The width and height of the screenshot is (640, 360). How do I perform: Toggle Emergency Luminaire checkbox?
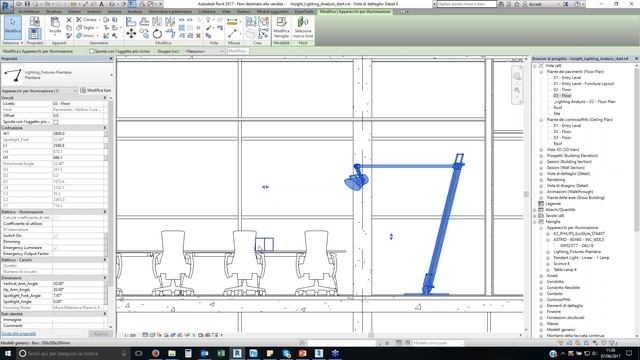point(56,248)
